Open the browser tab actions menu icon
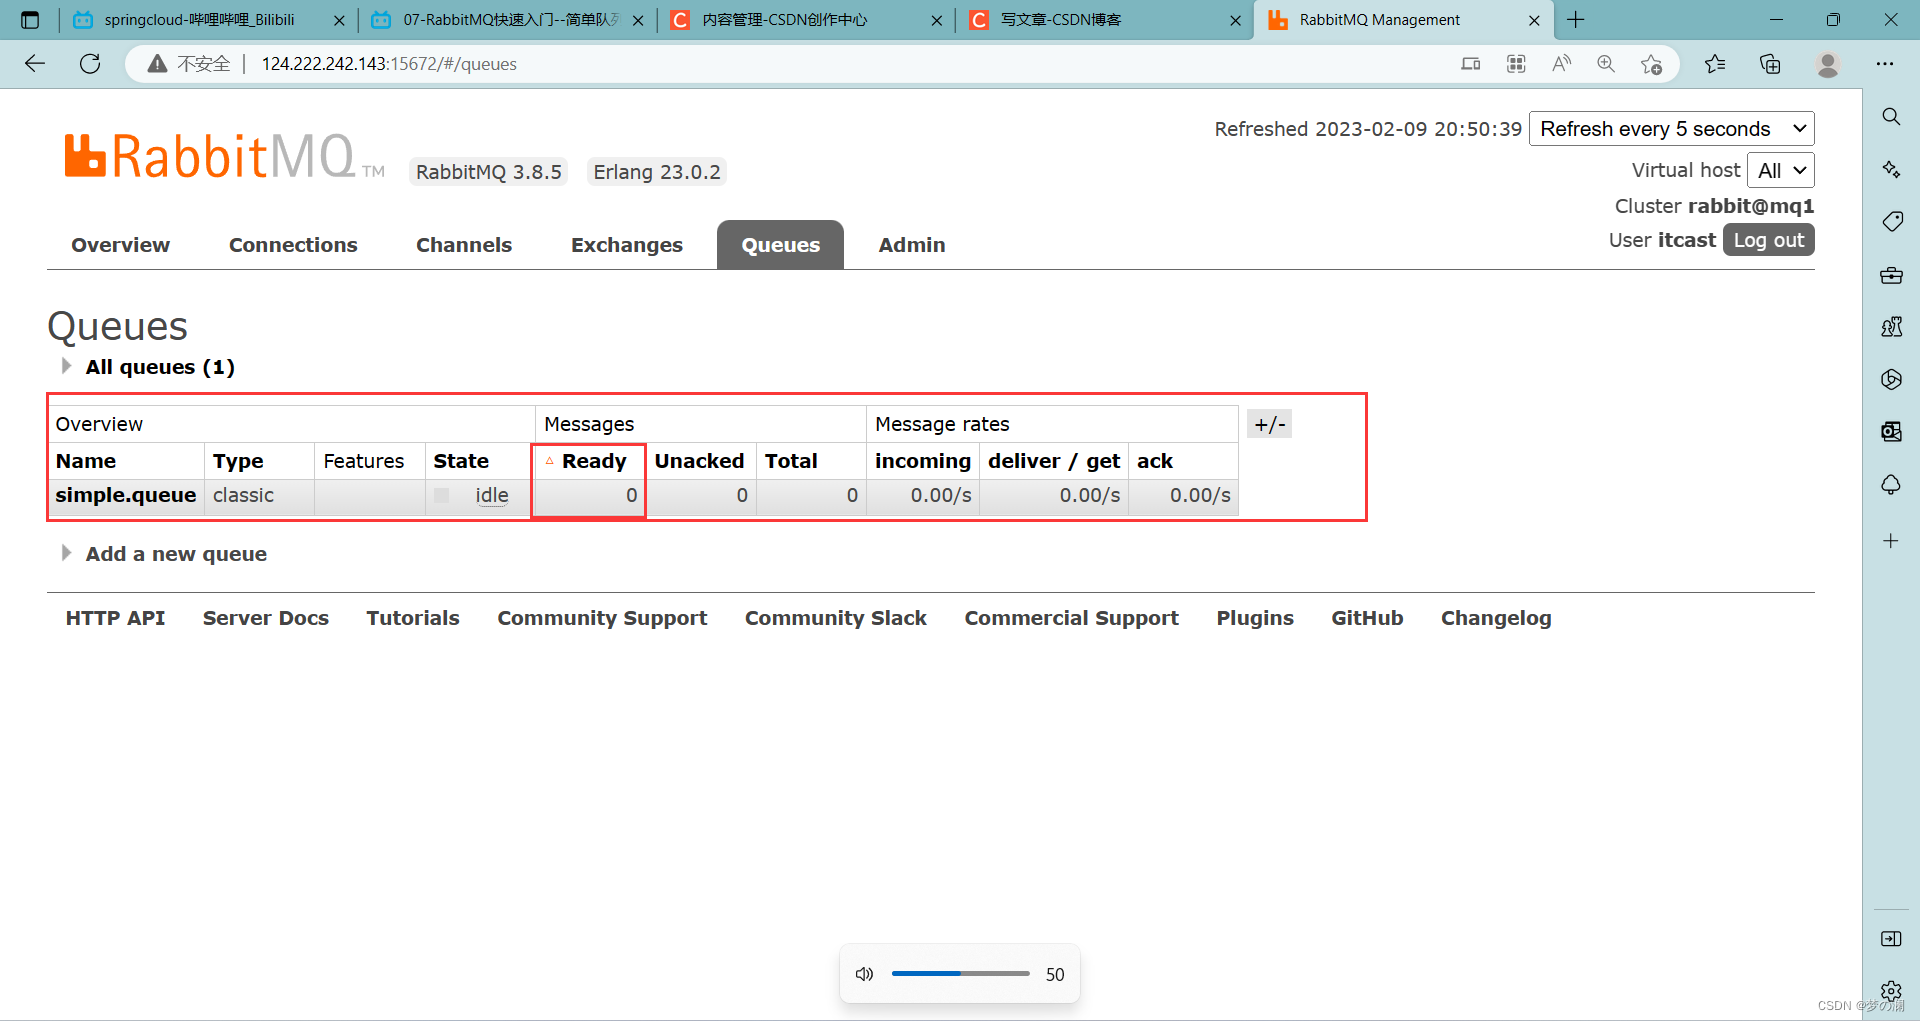This screenshot has width=1920, height=1021. coord(30,20)
